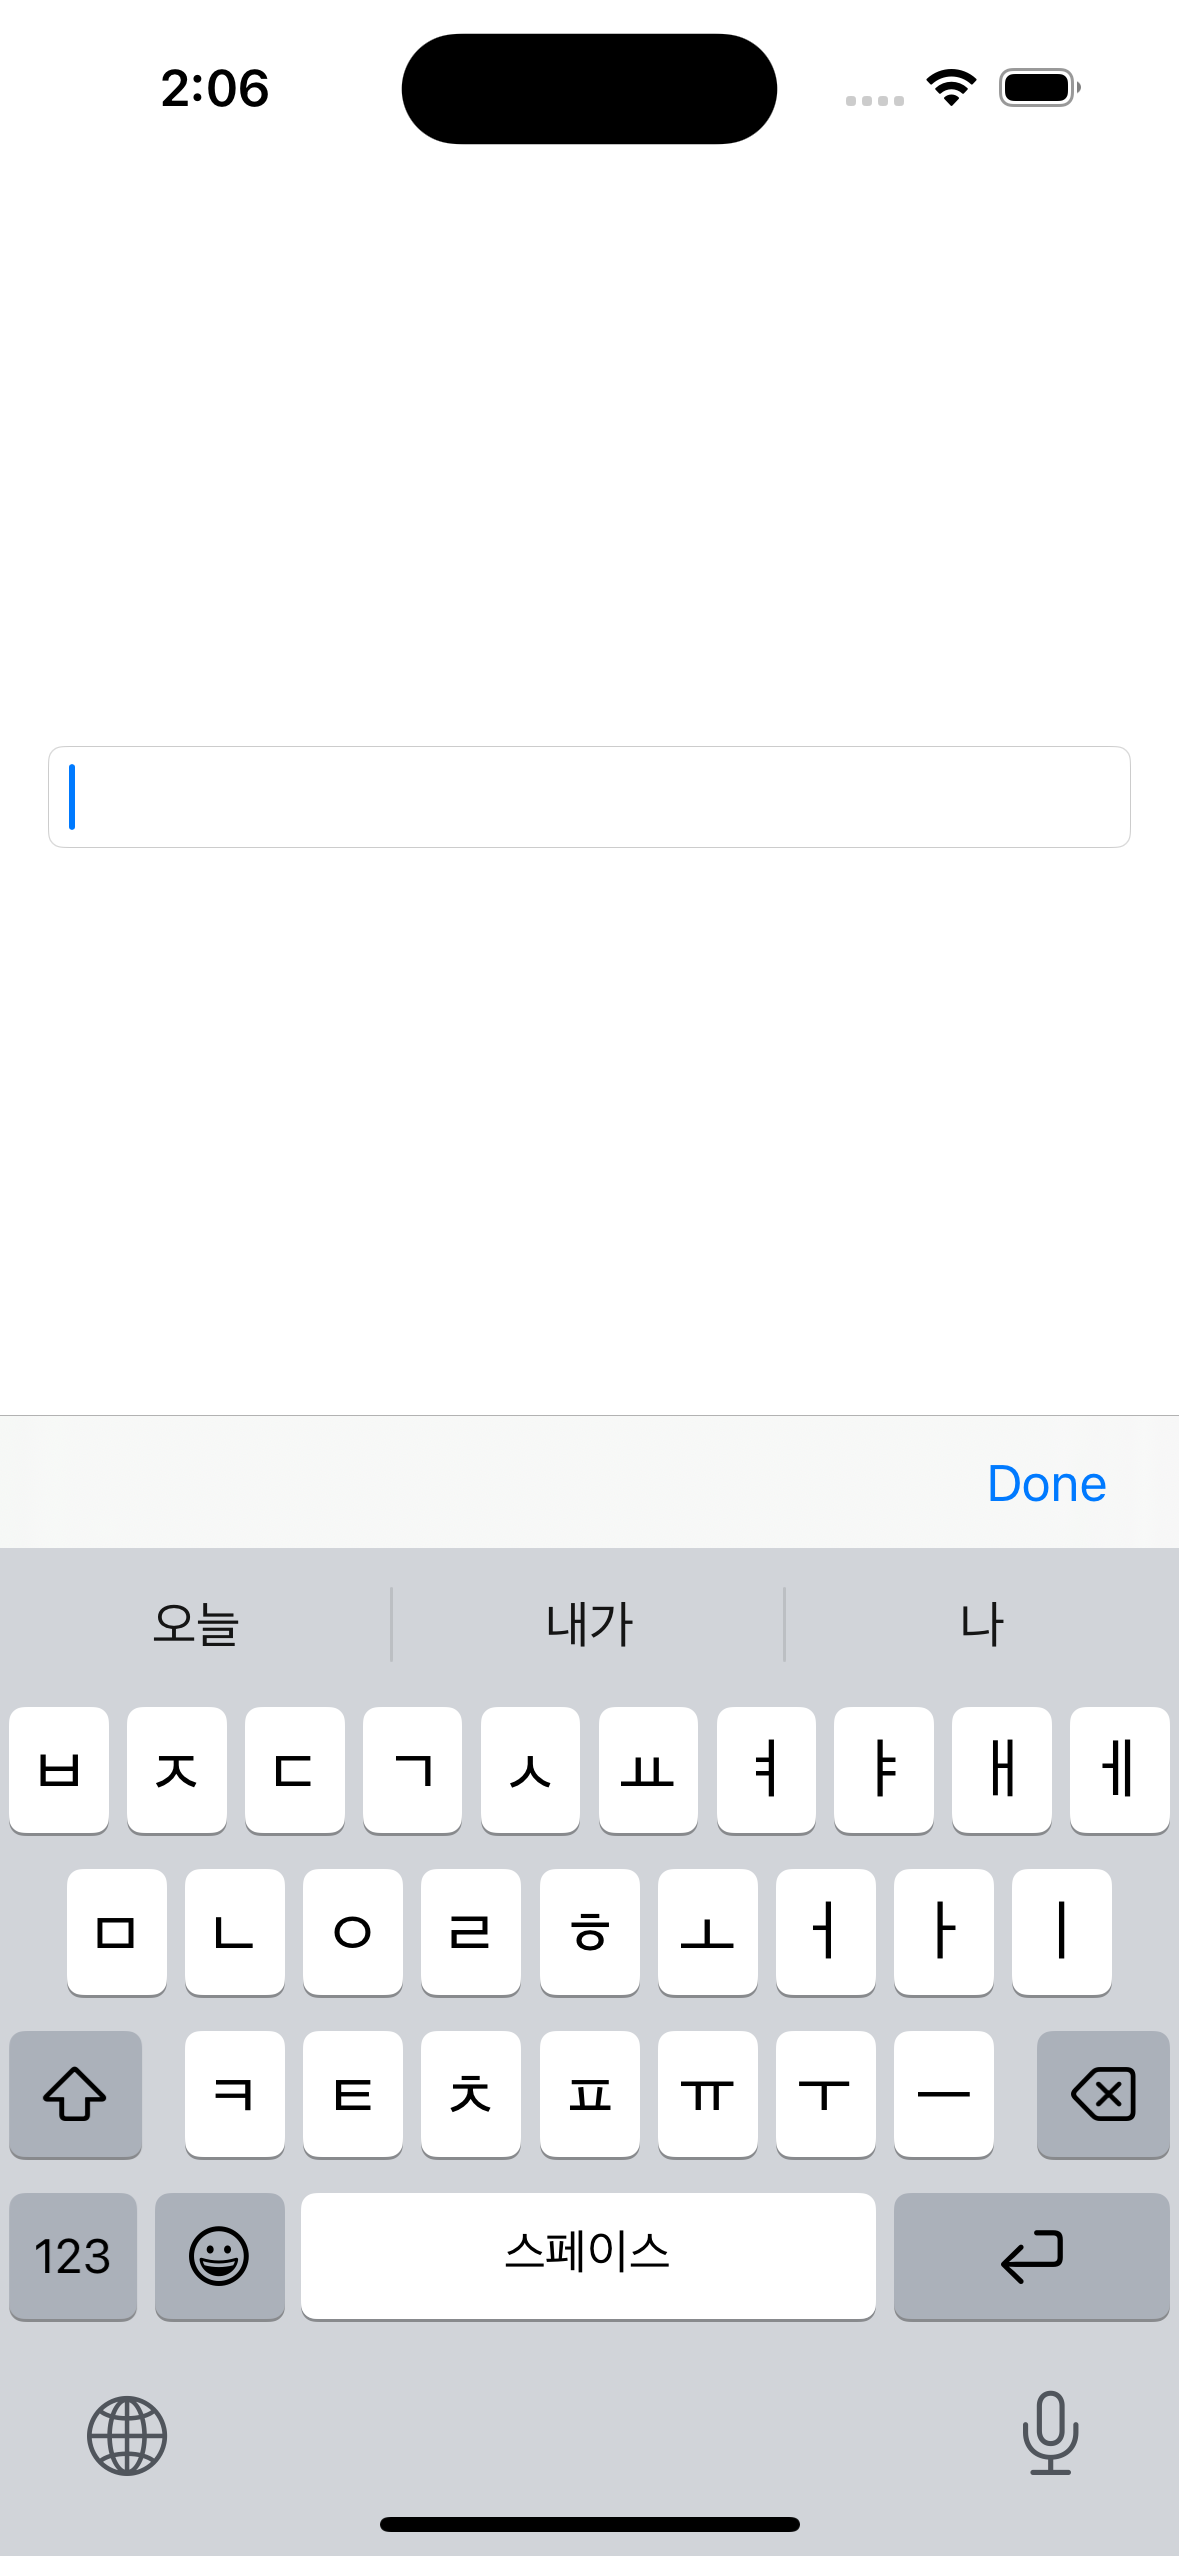The image size is (1179, 2556).
Task: Tap the globe keyboard switcher icon
Action: point(127,2435)
